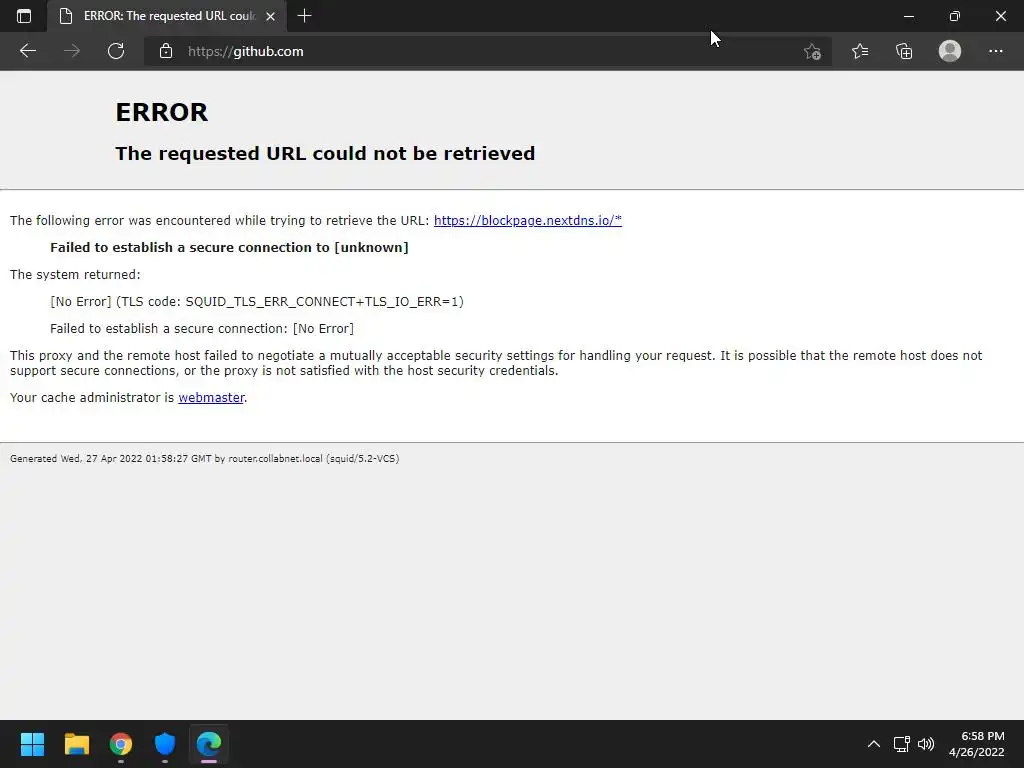Open File Explorer from taskbar
This screenshot has width=1024, height=768.
tap(76, 744)
